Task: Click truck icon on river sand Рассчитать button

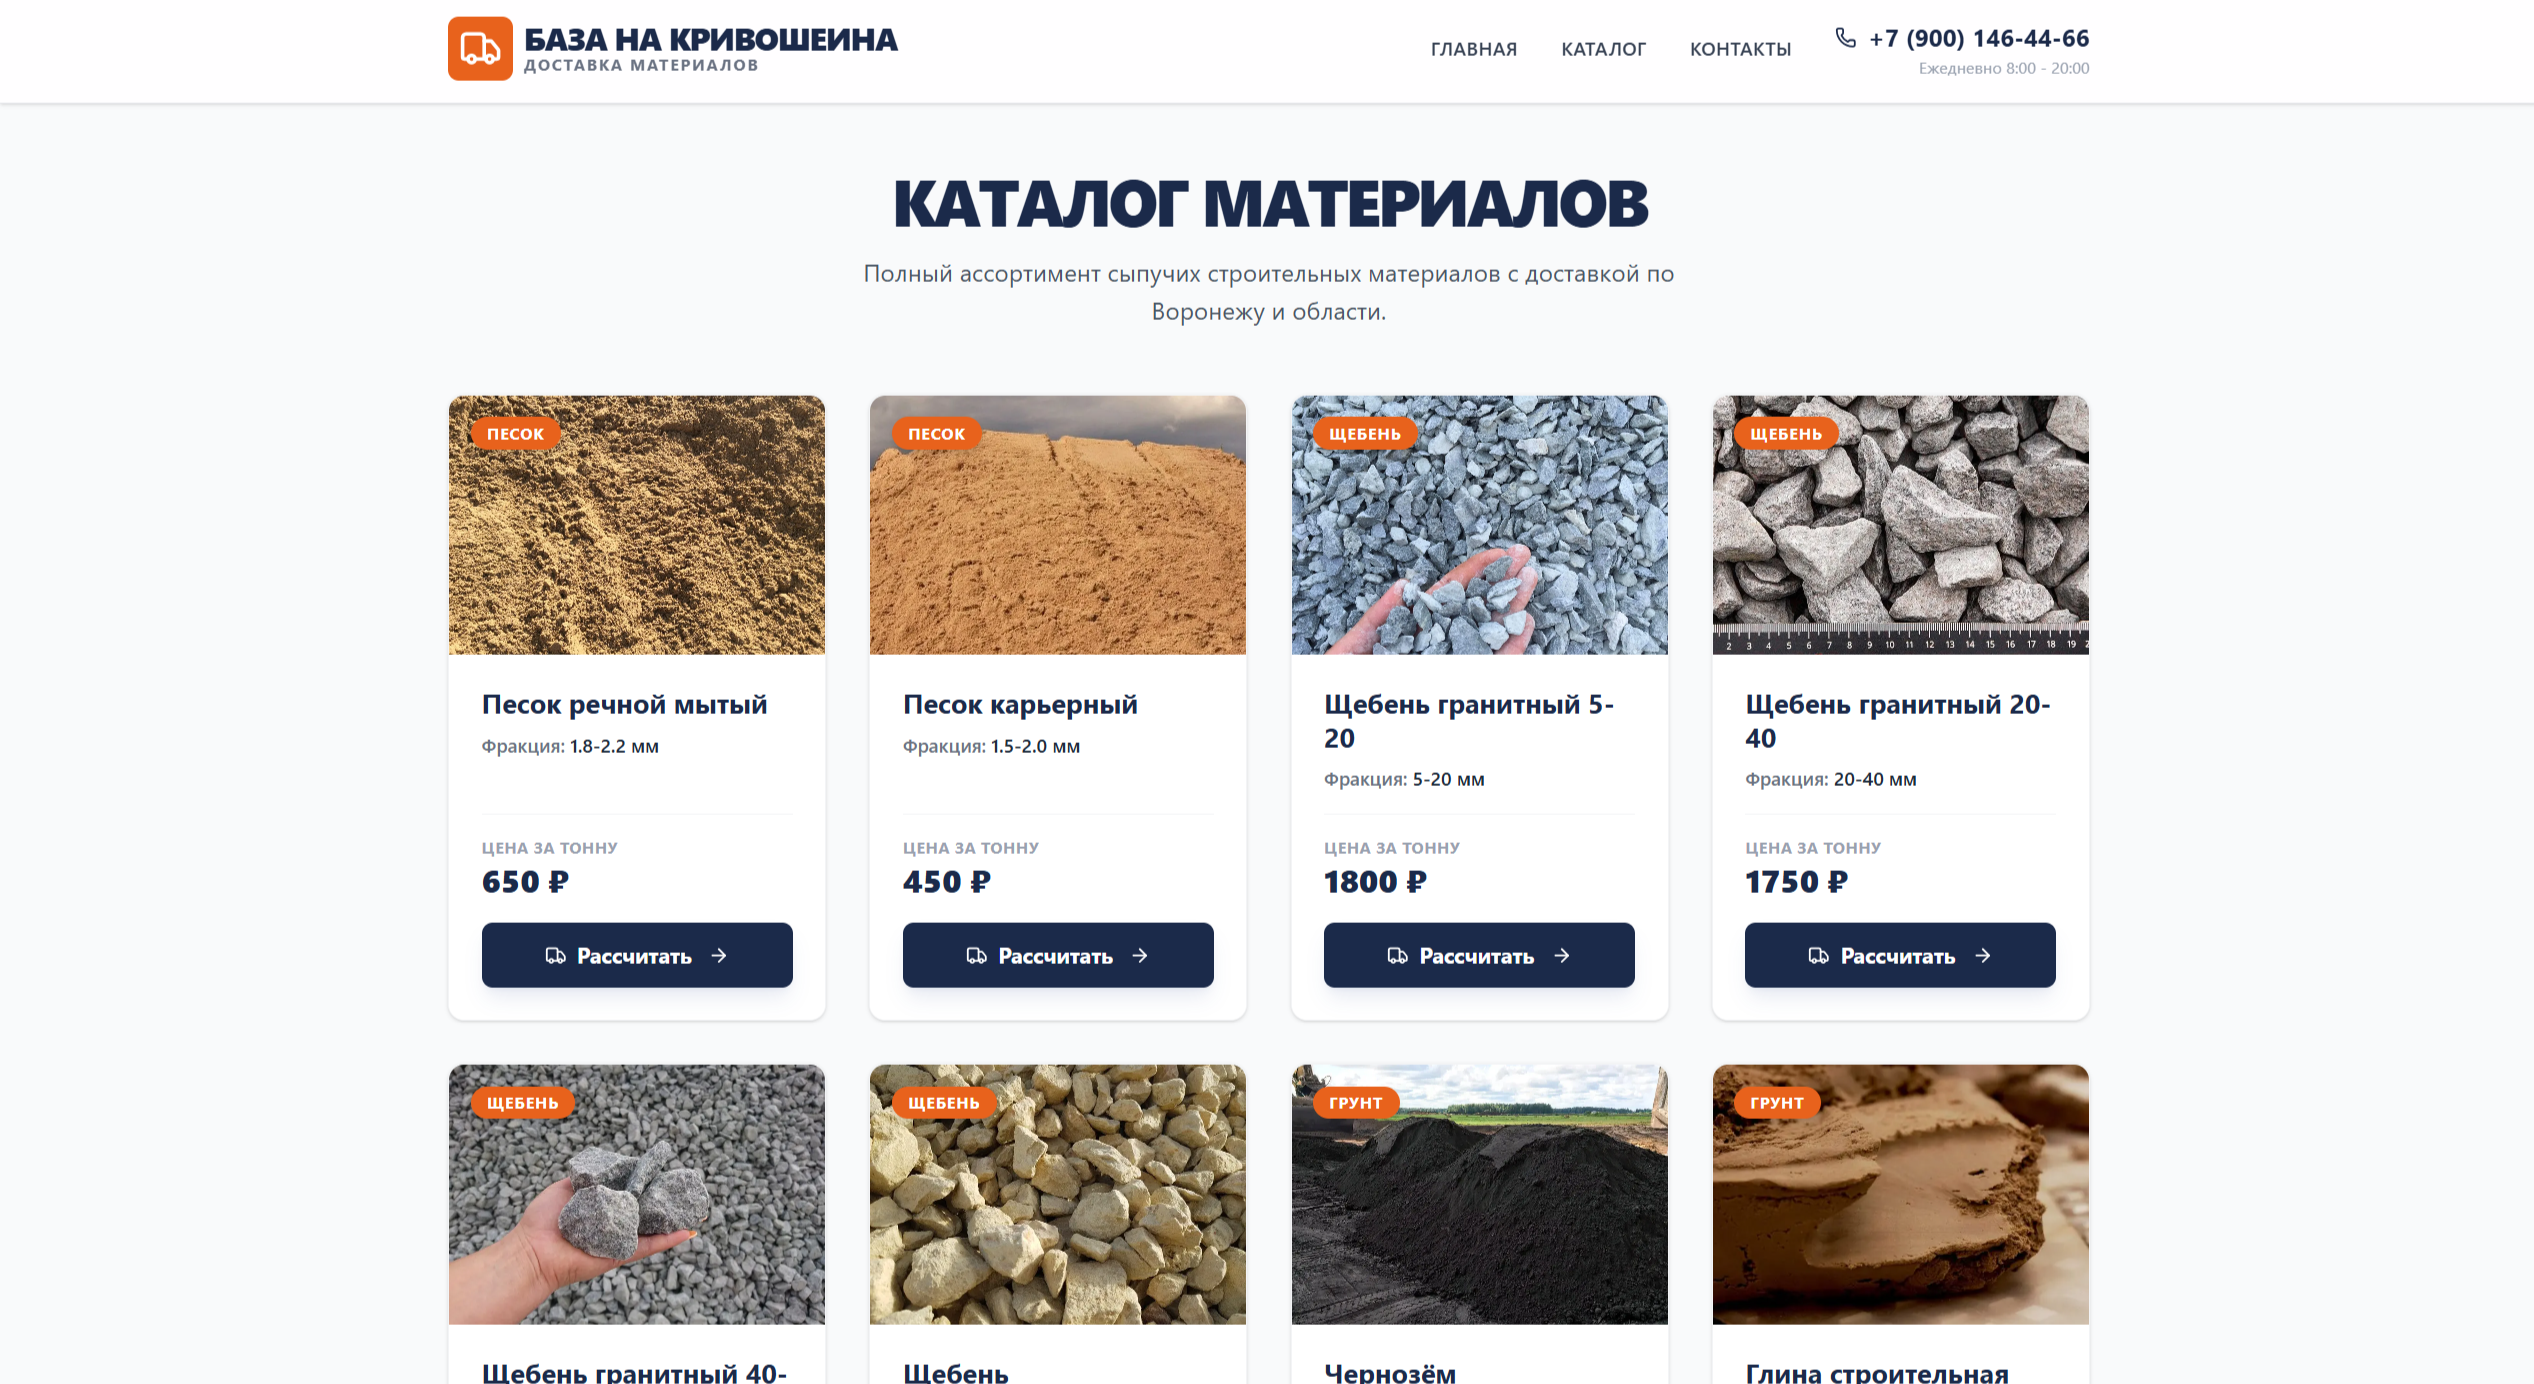Action: pos(556,956)
